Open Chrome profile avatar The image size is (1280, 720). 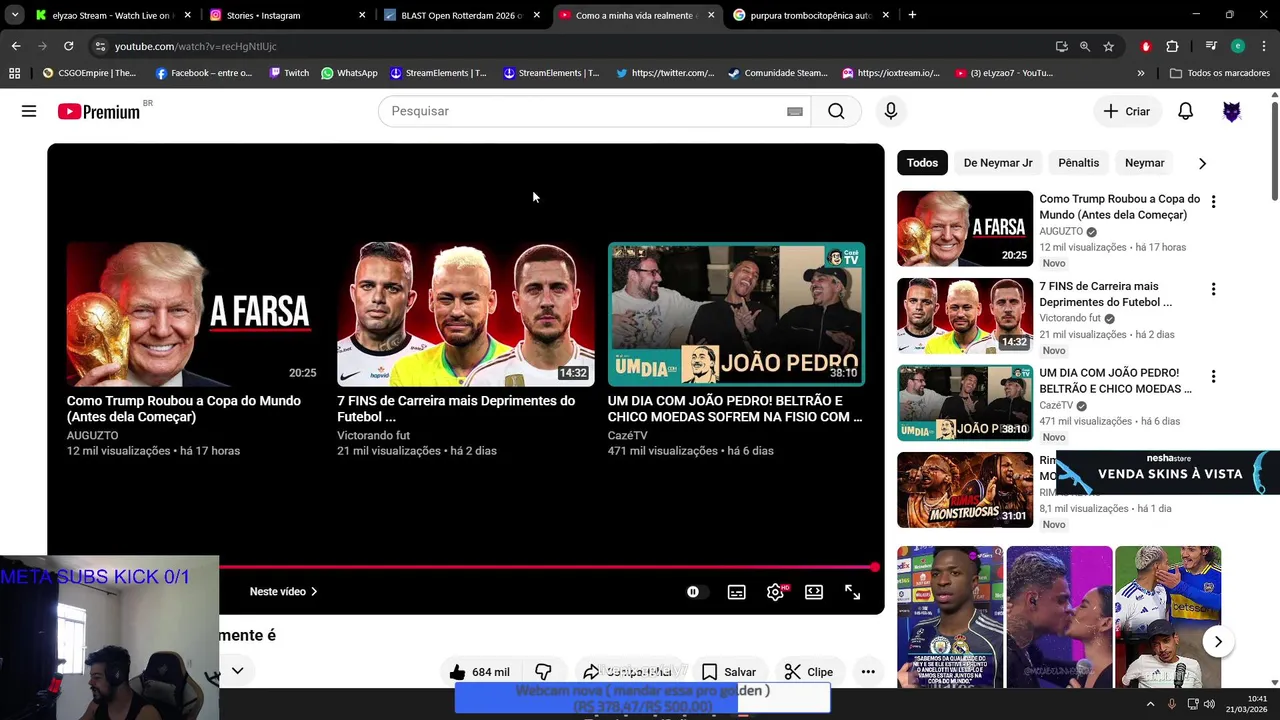(1238, 46)
